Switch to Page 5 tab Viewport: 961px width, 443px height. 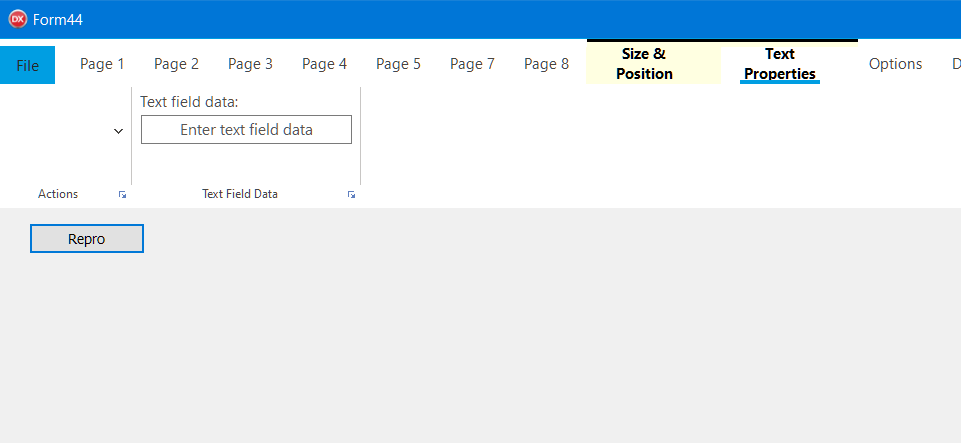pos(398,64)
